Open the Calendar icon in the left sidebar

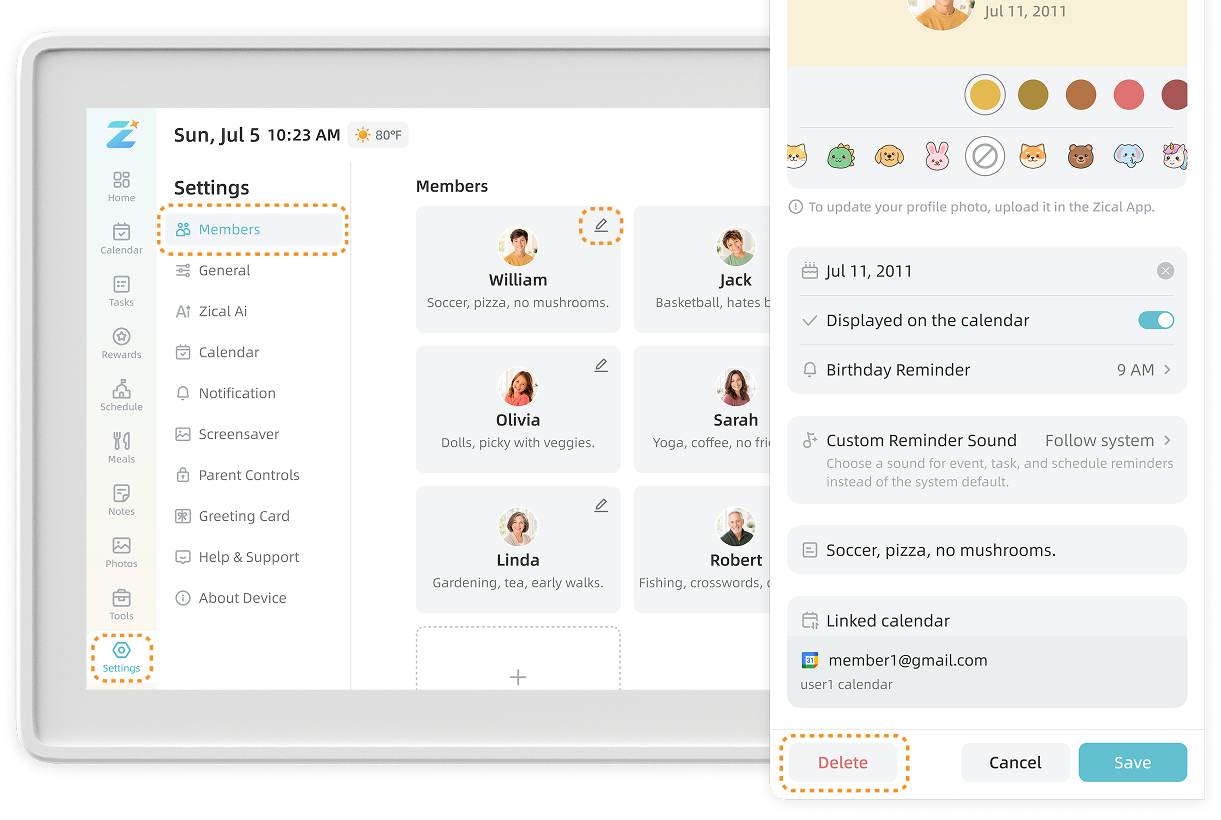tap(121, 238)
